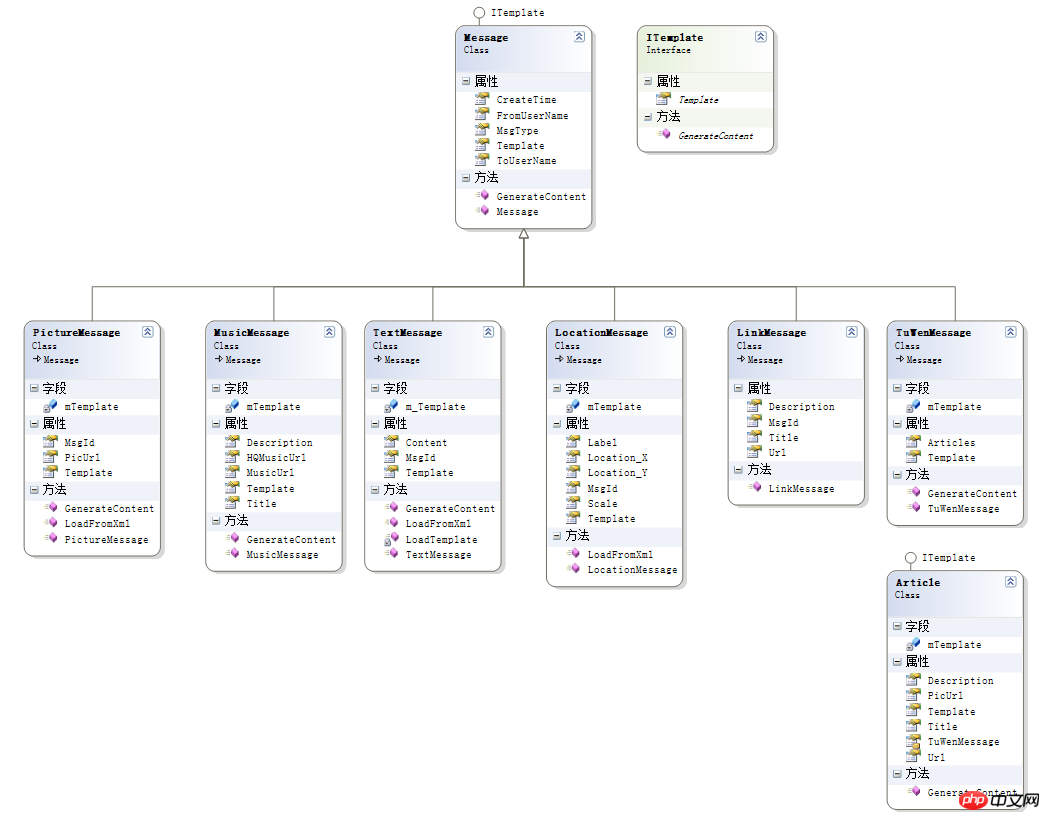
Task: Click the LoadFromXml method icon in PictureMessage
Action: pyautogui.click(x=51, y=522)
